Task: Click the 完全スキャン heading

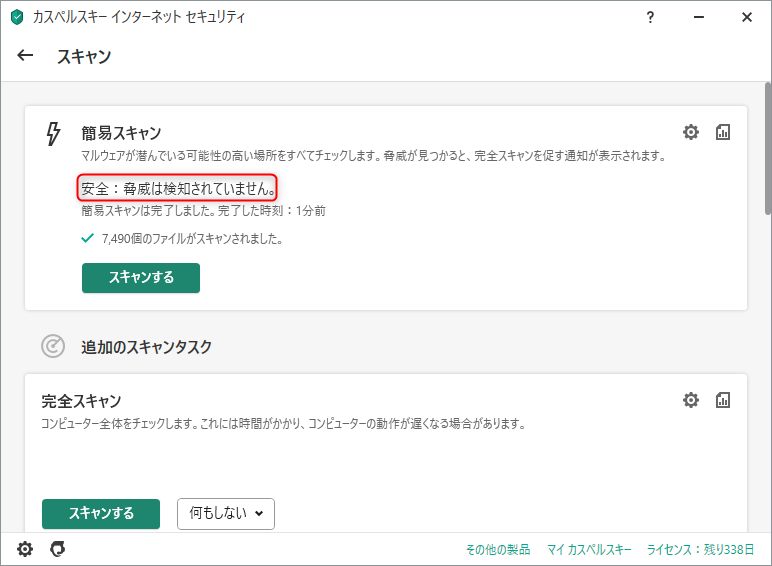Action: point(81,401)
